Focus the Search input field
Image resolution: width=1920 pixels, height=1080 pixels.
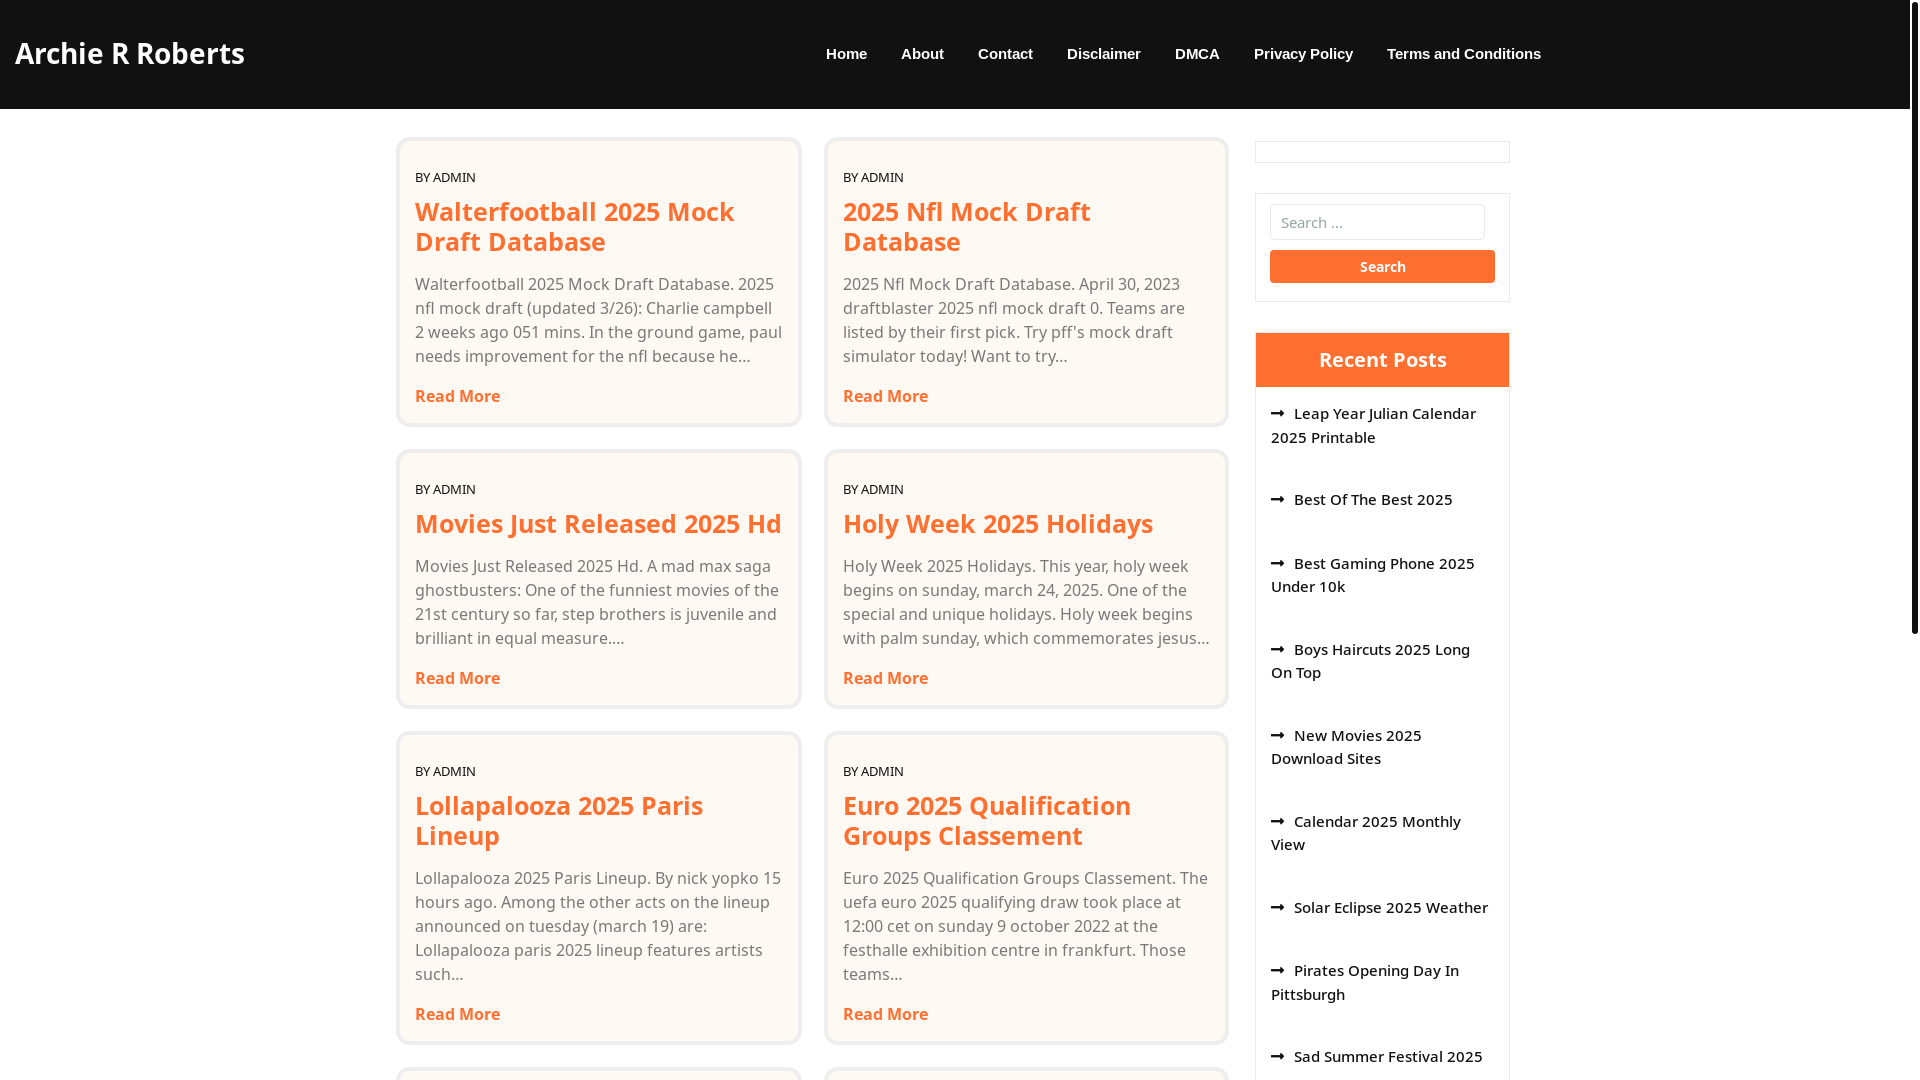tap(1377, 222)
